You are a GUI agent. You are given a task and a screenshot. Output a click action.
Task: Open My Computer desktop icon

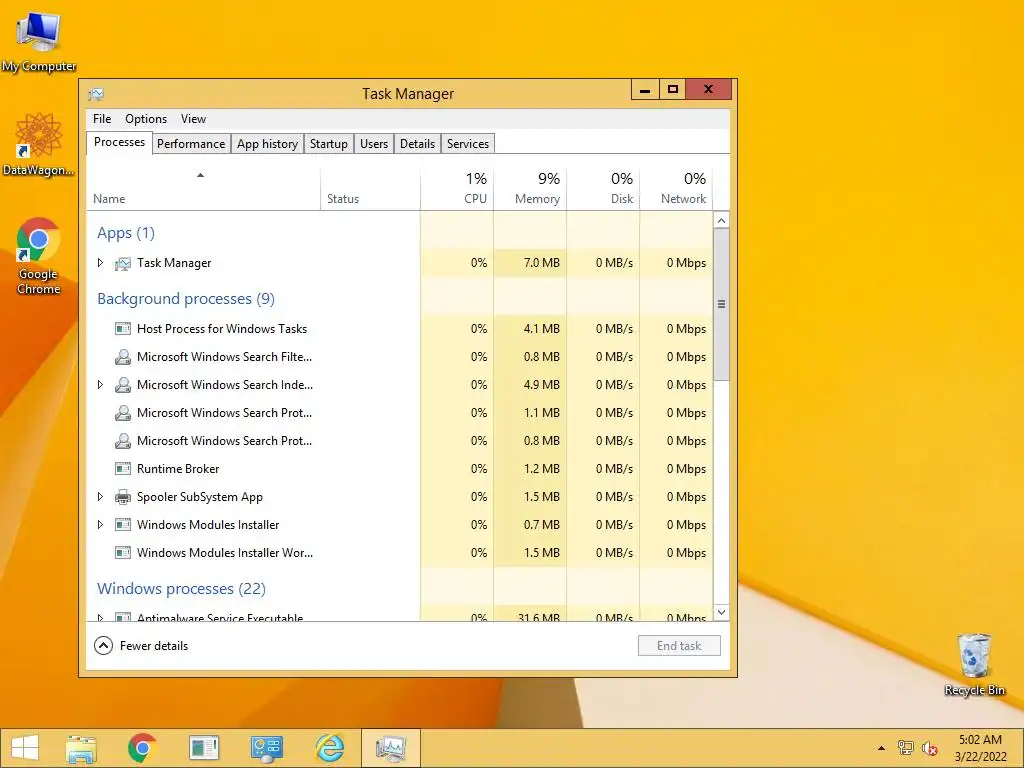[x=39, y=40]
